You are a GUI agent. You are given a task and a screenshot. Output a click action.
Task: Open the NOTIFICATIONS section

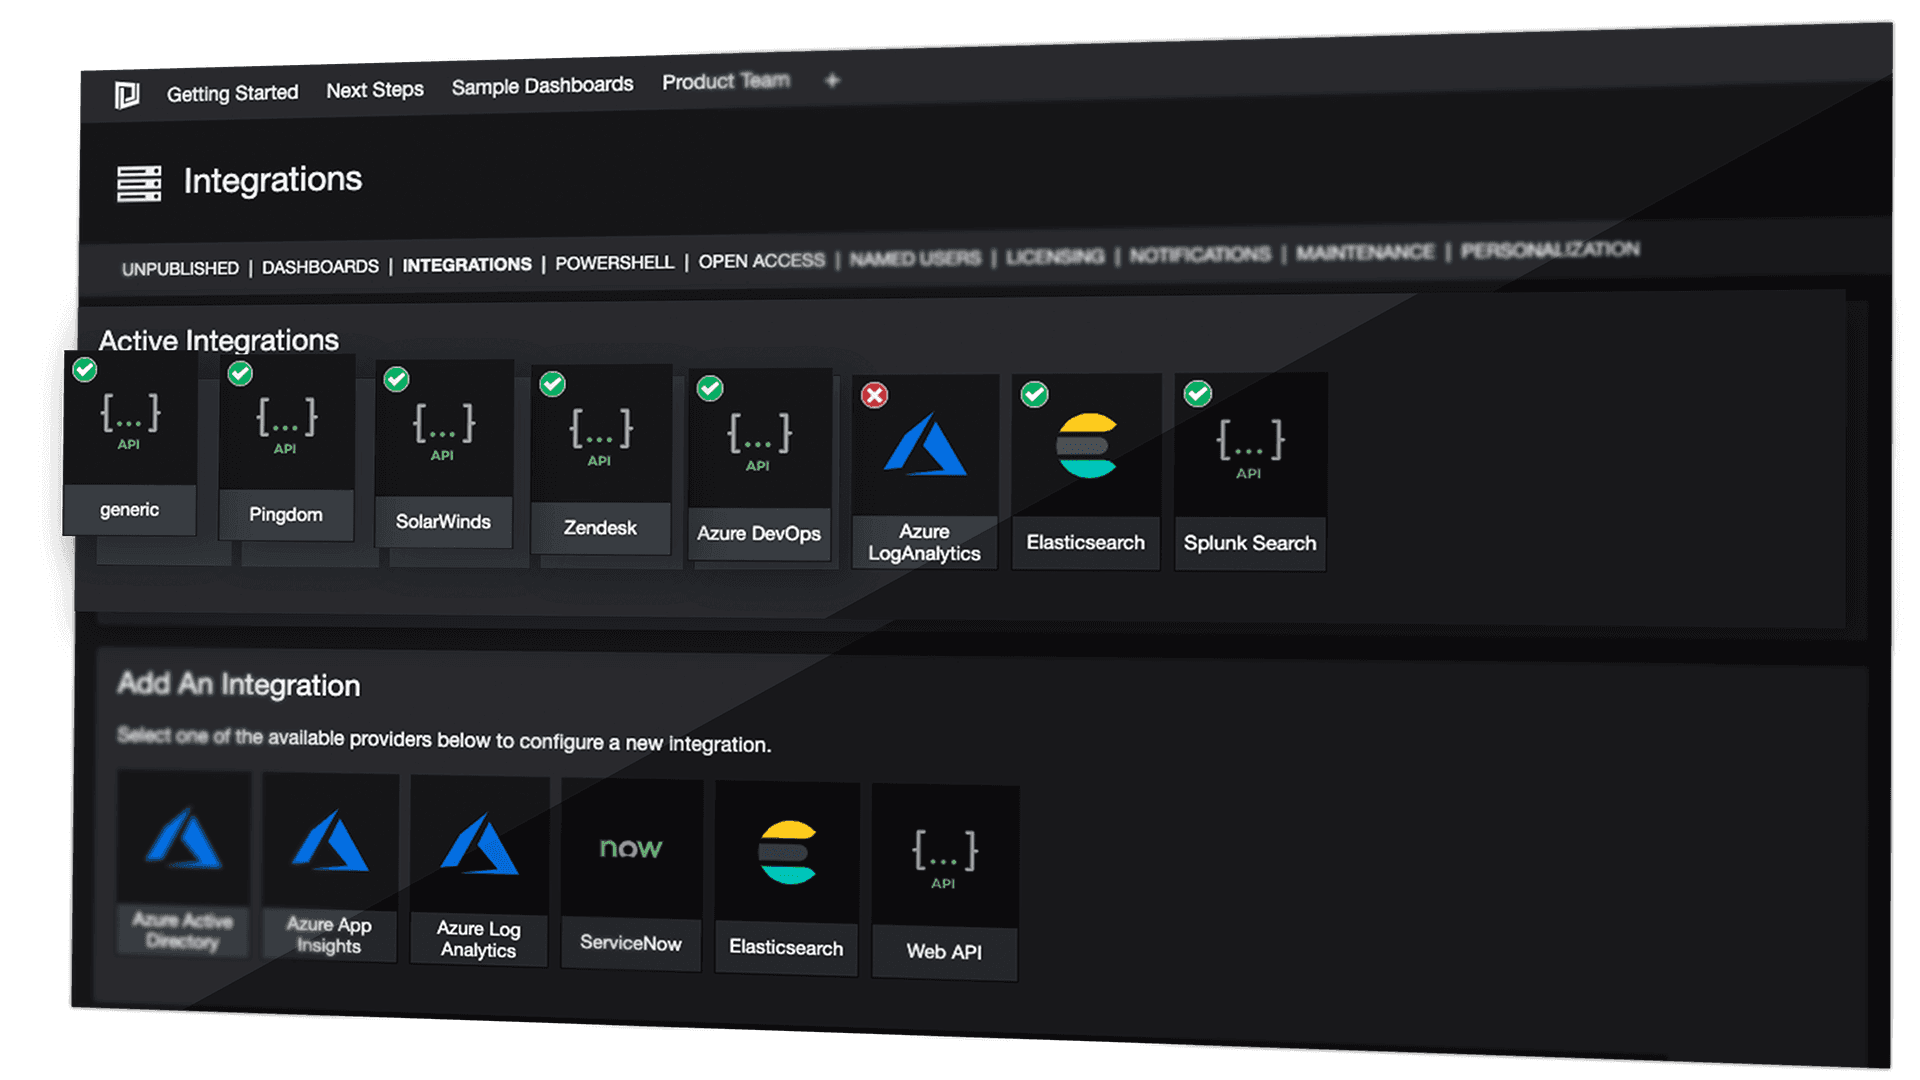1200,255
